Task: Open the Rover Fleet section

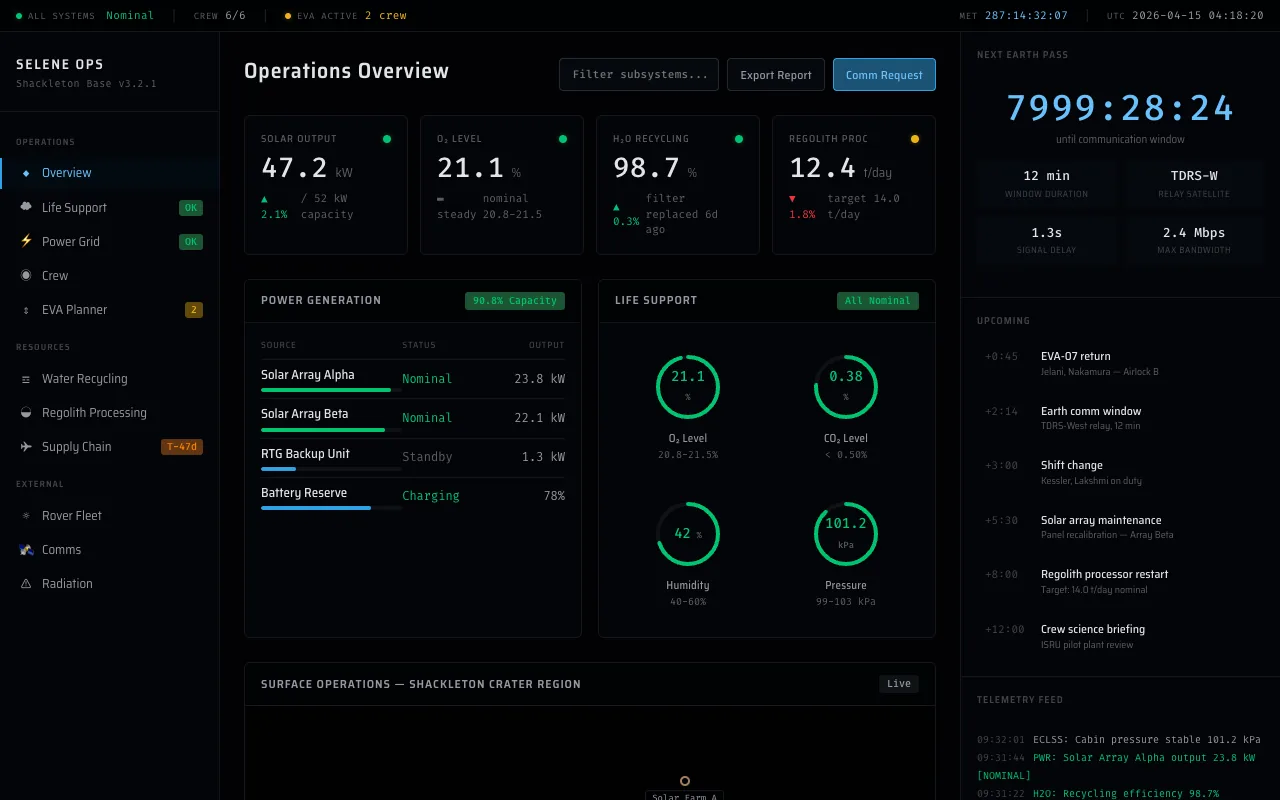Action: pos(72,516)
